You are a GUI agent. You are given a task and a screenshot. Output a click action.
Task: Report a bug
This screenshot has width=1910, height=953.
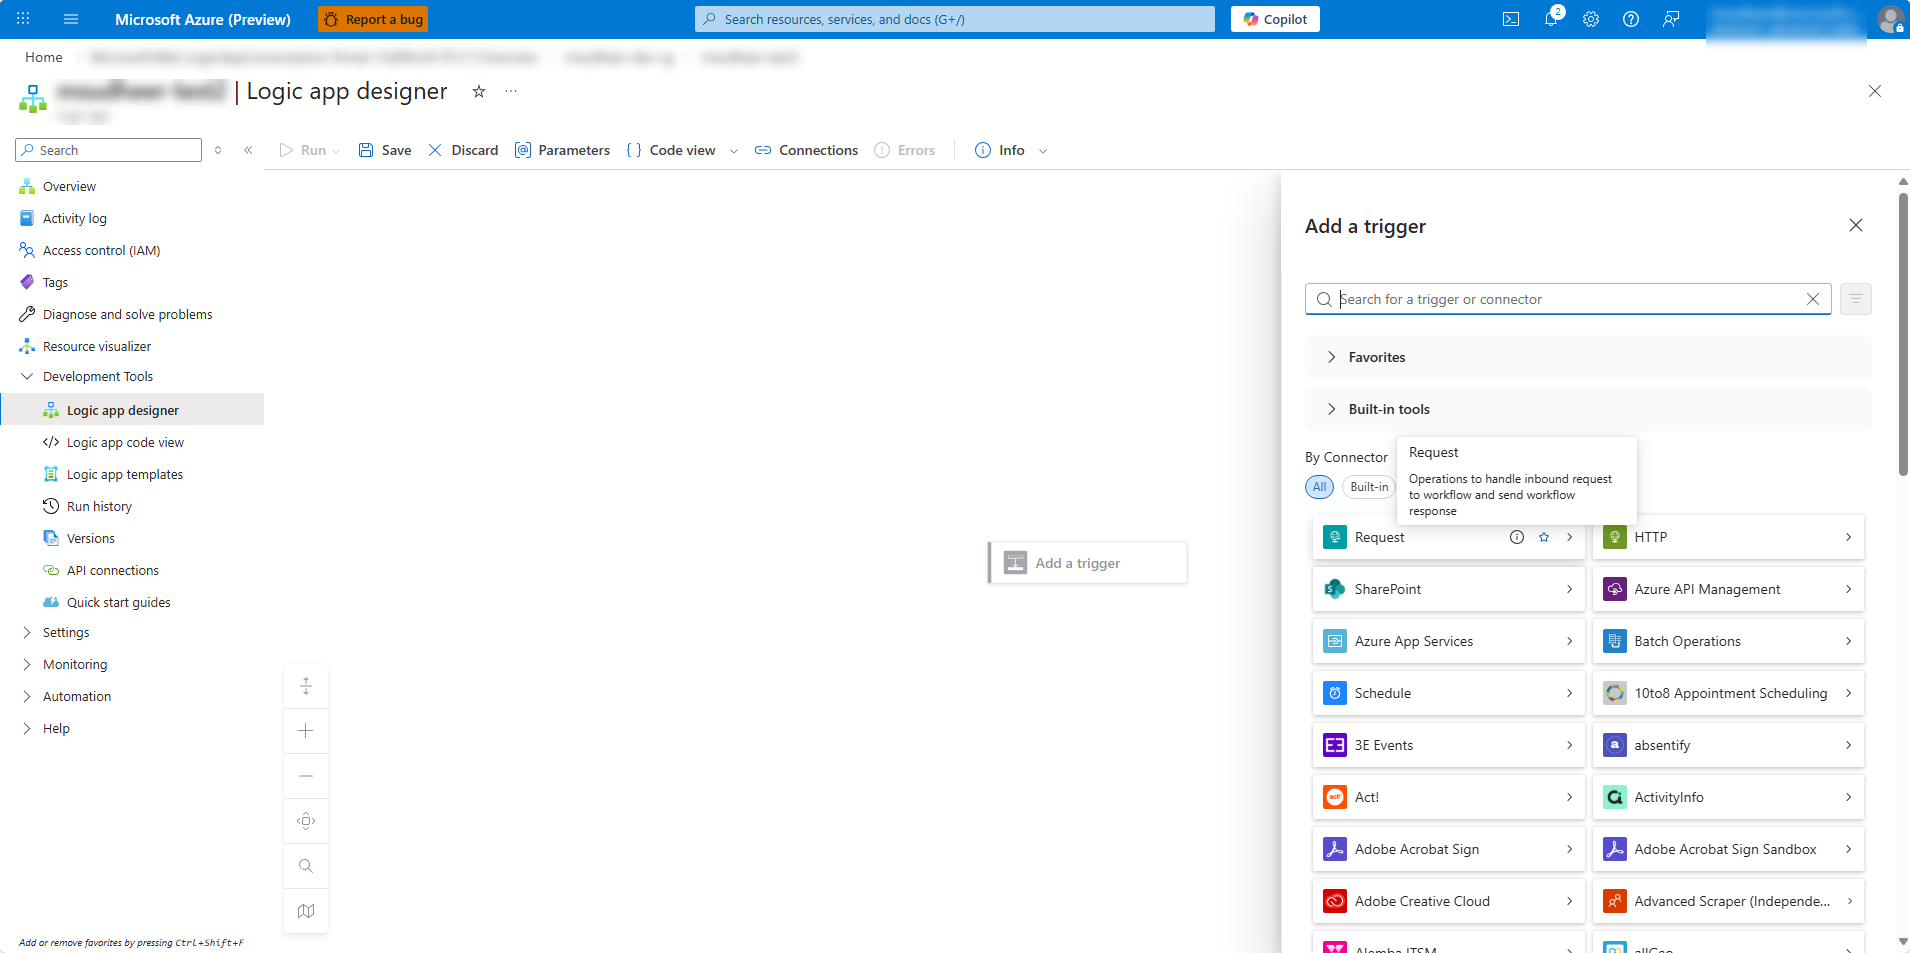373,19
